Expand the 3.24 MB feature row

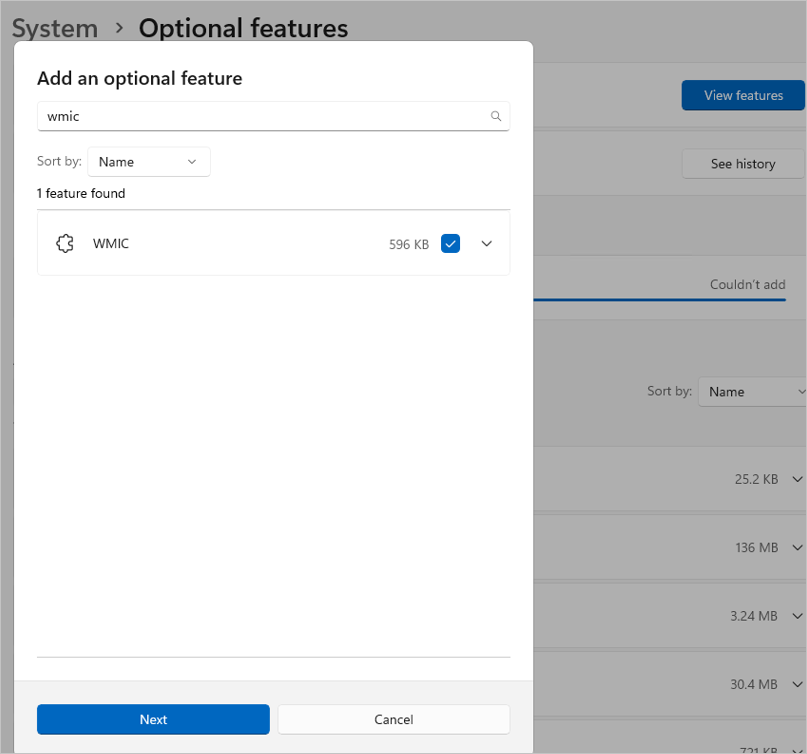pos(797,616)
